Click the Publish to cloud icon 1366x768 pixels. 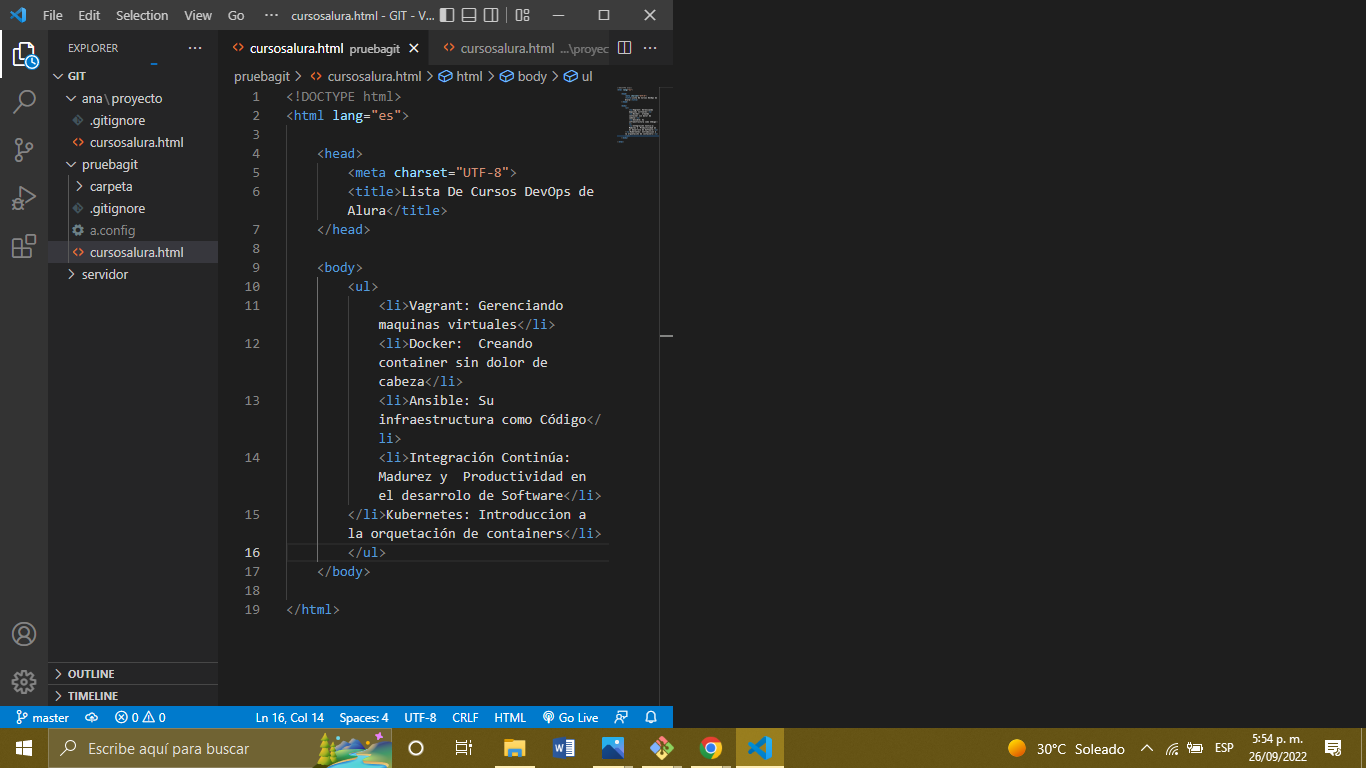[x=91, y=717]
